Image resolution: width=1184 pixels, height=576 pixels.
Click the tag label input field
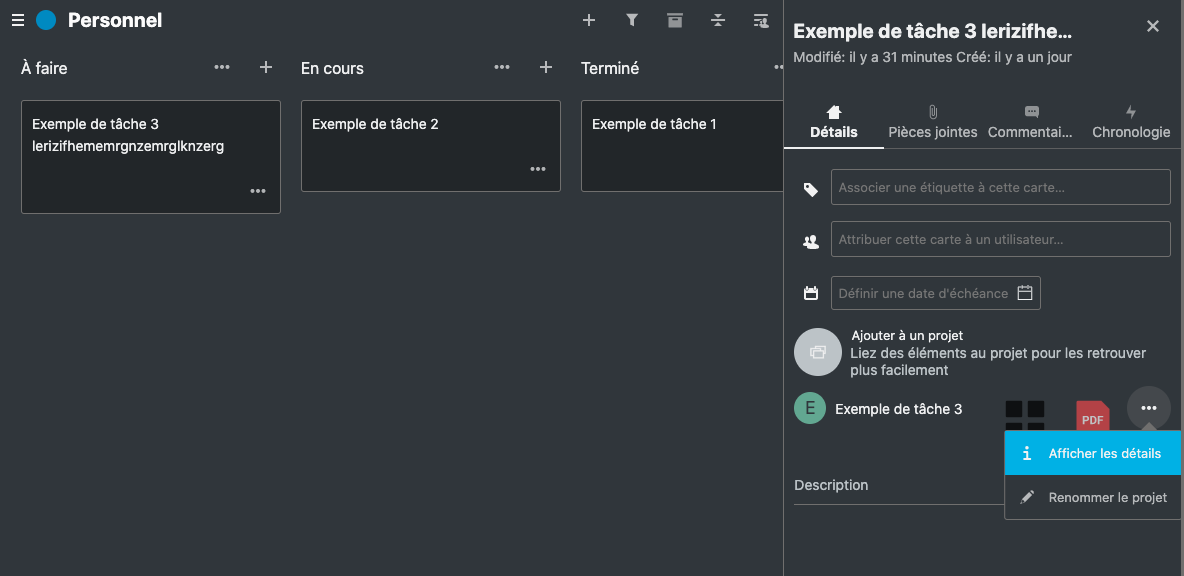point(1001,187)
